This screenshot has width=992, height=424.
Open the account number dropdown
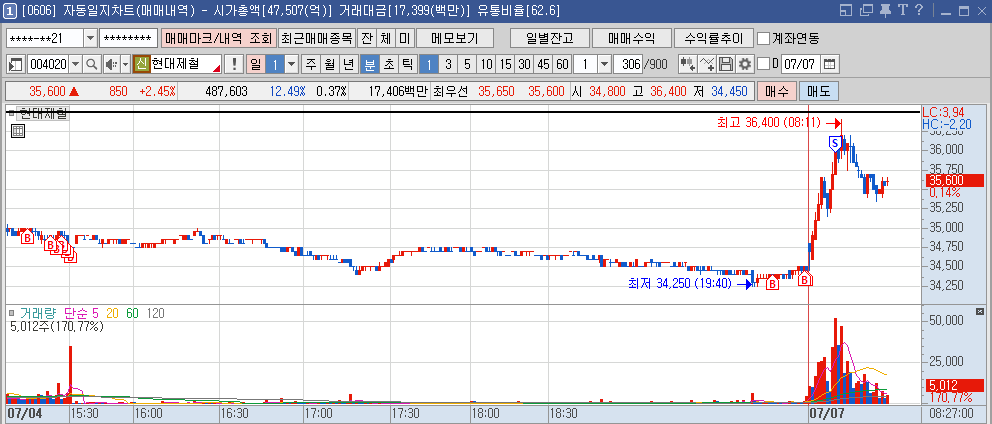point(90,38)
